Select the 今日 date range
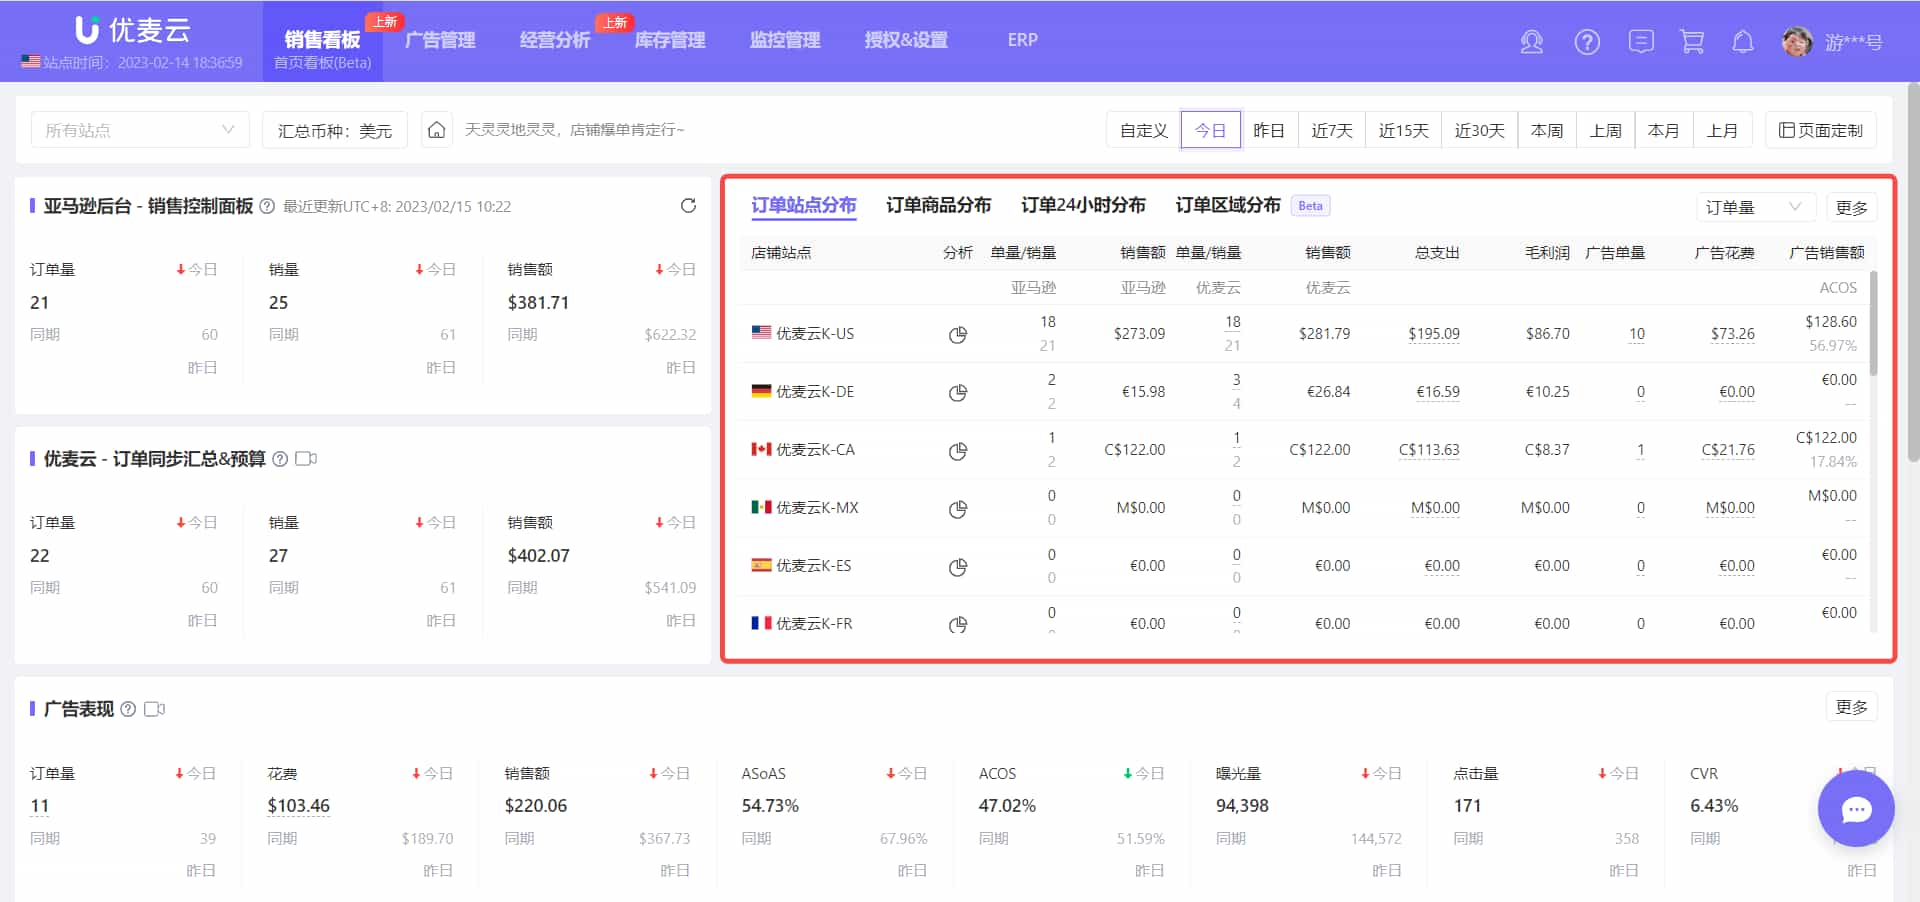Viewport: 1920px width, 902px height. pyautogui.click(x=1211, y=130)
